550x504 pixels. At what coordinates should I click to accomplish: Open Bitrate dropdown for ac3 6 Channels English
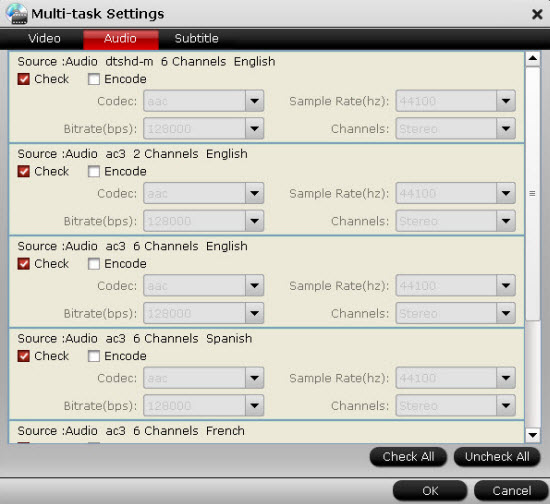click(x=254, y=313)
